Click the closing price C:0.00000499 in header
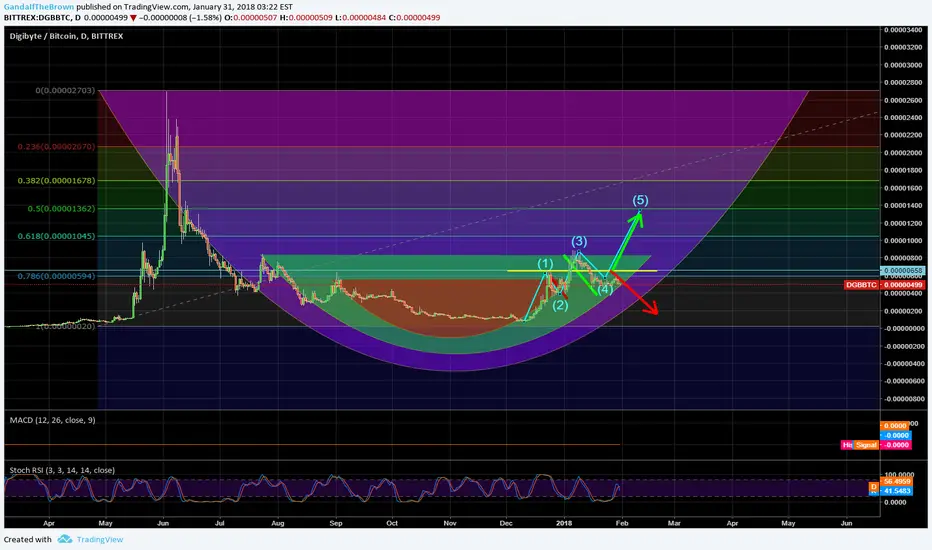 click(x=414, y=18)
